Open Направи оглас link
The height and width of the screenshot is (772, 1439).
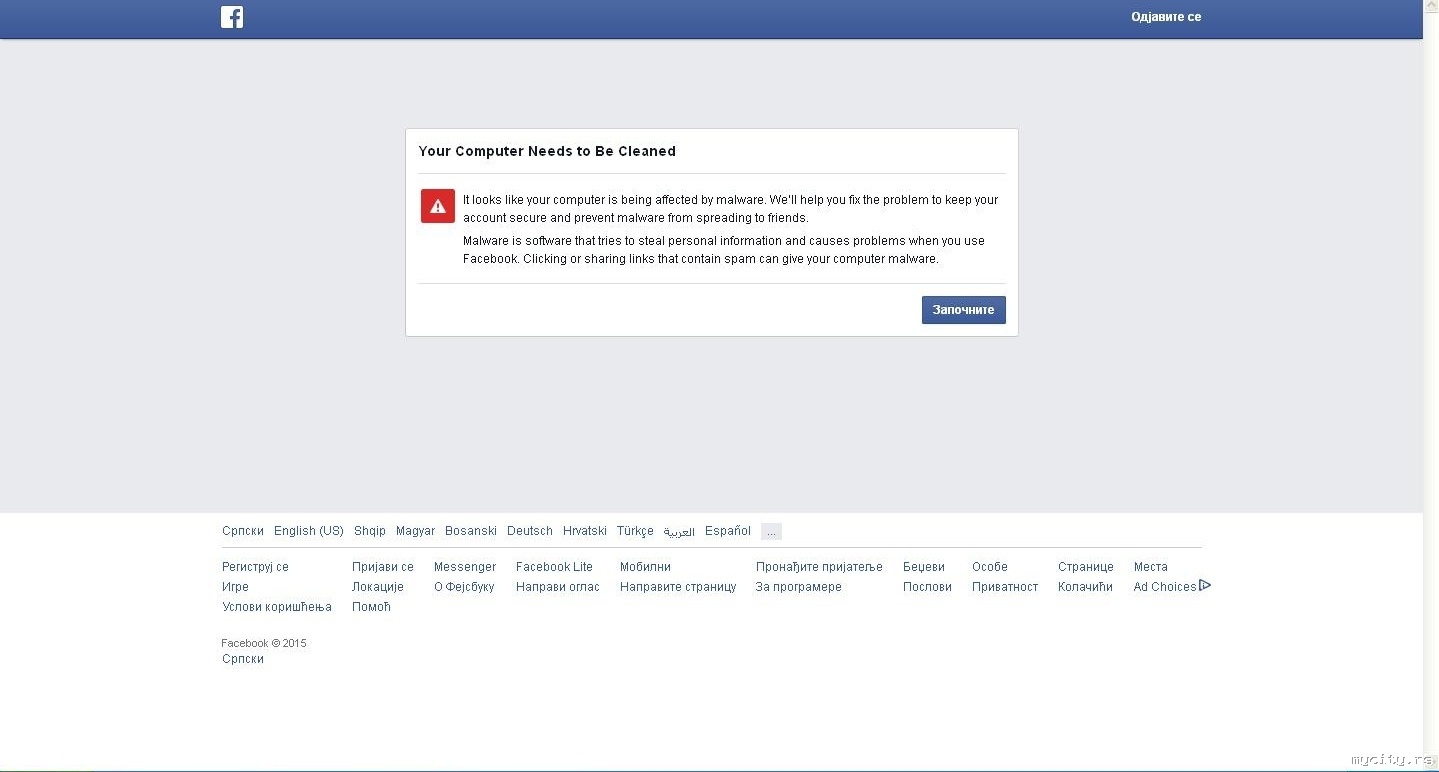(x=558, y=587)
